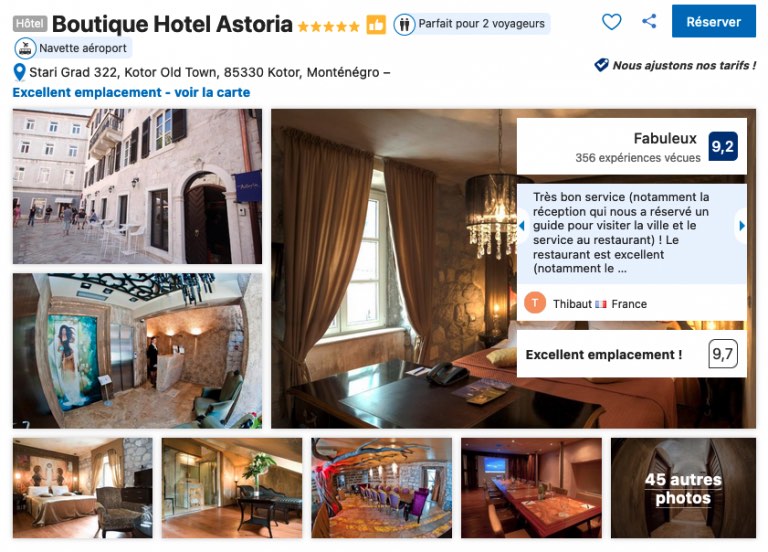Click the 9,7 location score badge
Screen dimensions: 768x552
pyautogui.click(x=723, y=354)
